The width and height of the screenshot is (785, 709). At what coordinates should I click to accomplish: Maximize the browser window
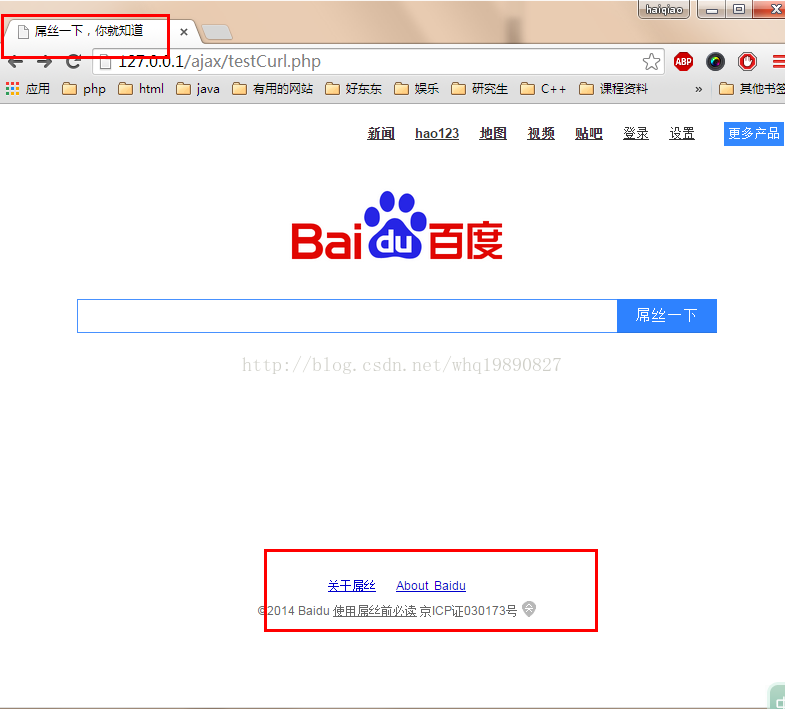pyautogui.click(x=738, y=10)
